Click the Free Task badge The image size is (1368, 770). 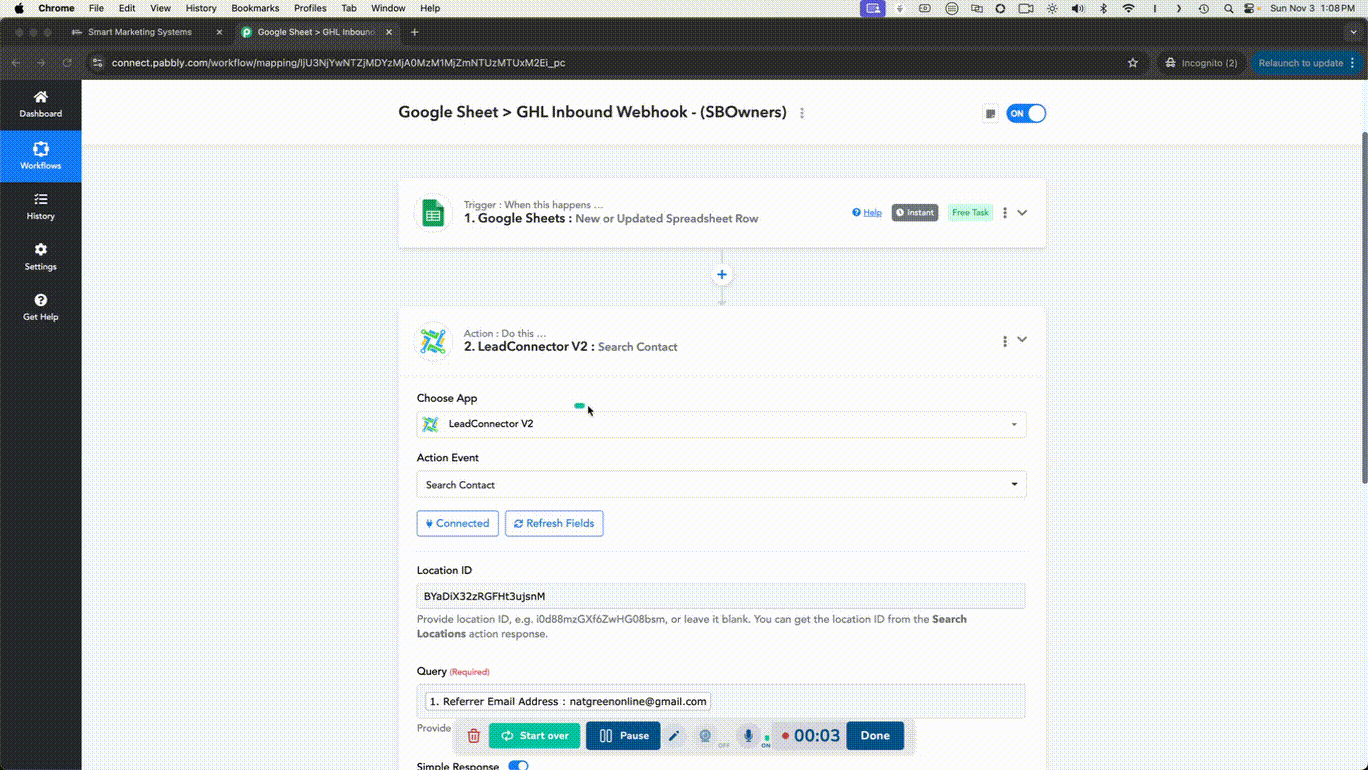(x=970, y=213)
